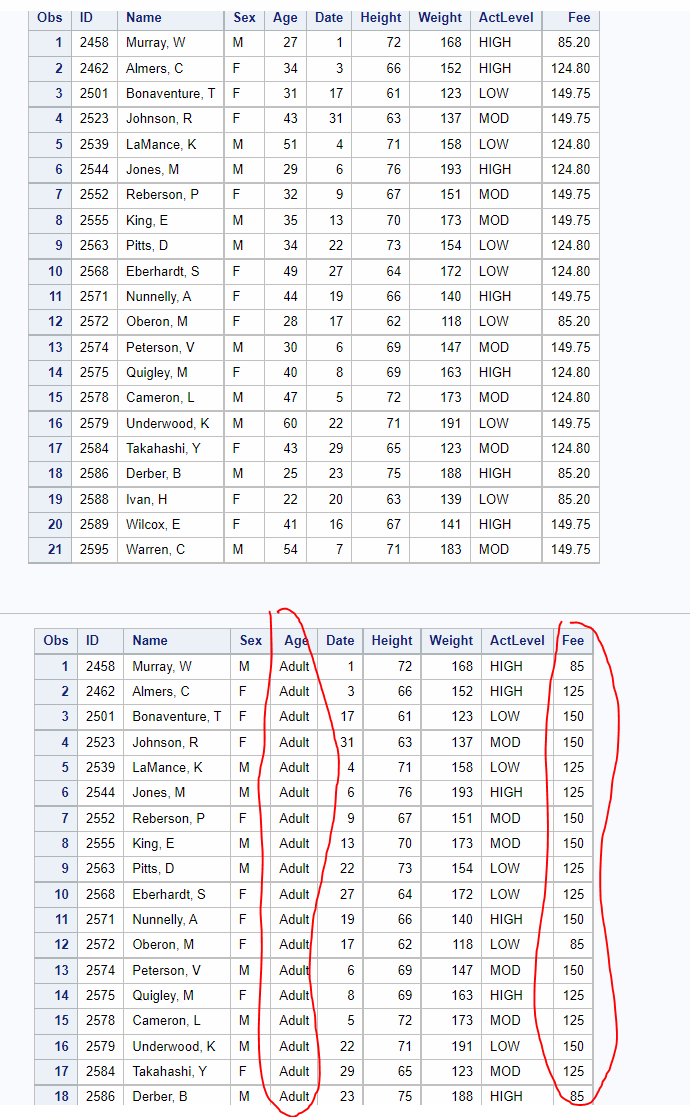Click age 51 in LaMance, K row

[x=290, y=145]
